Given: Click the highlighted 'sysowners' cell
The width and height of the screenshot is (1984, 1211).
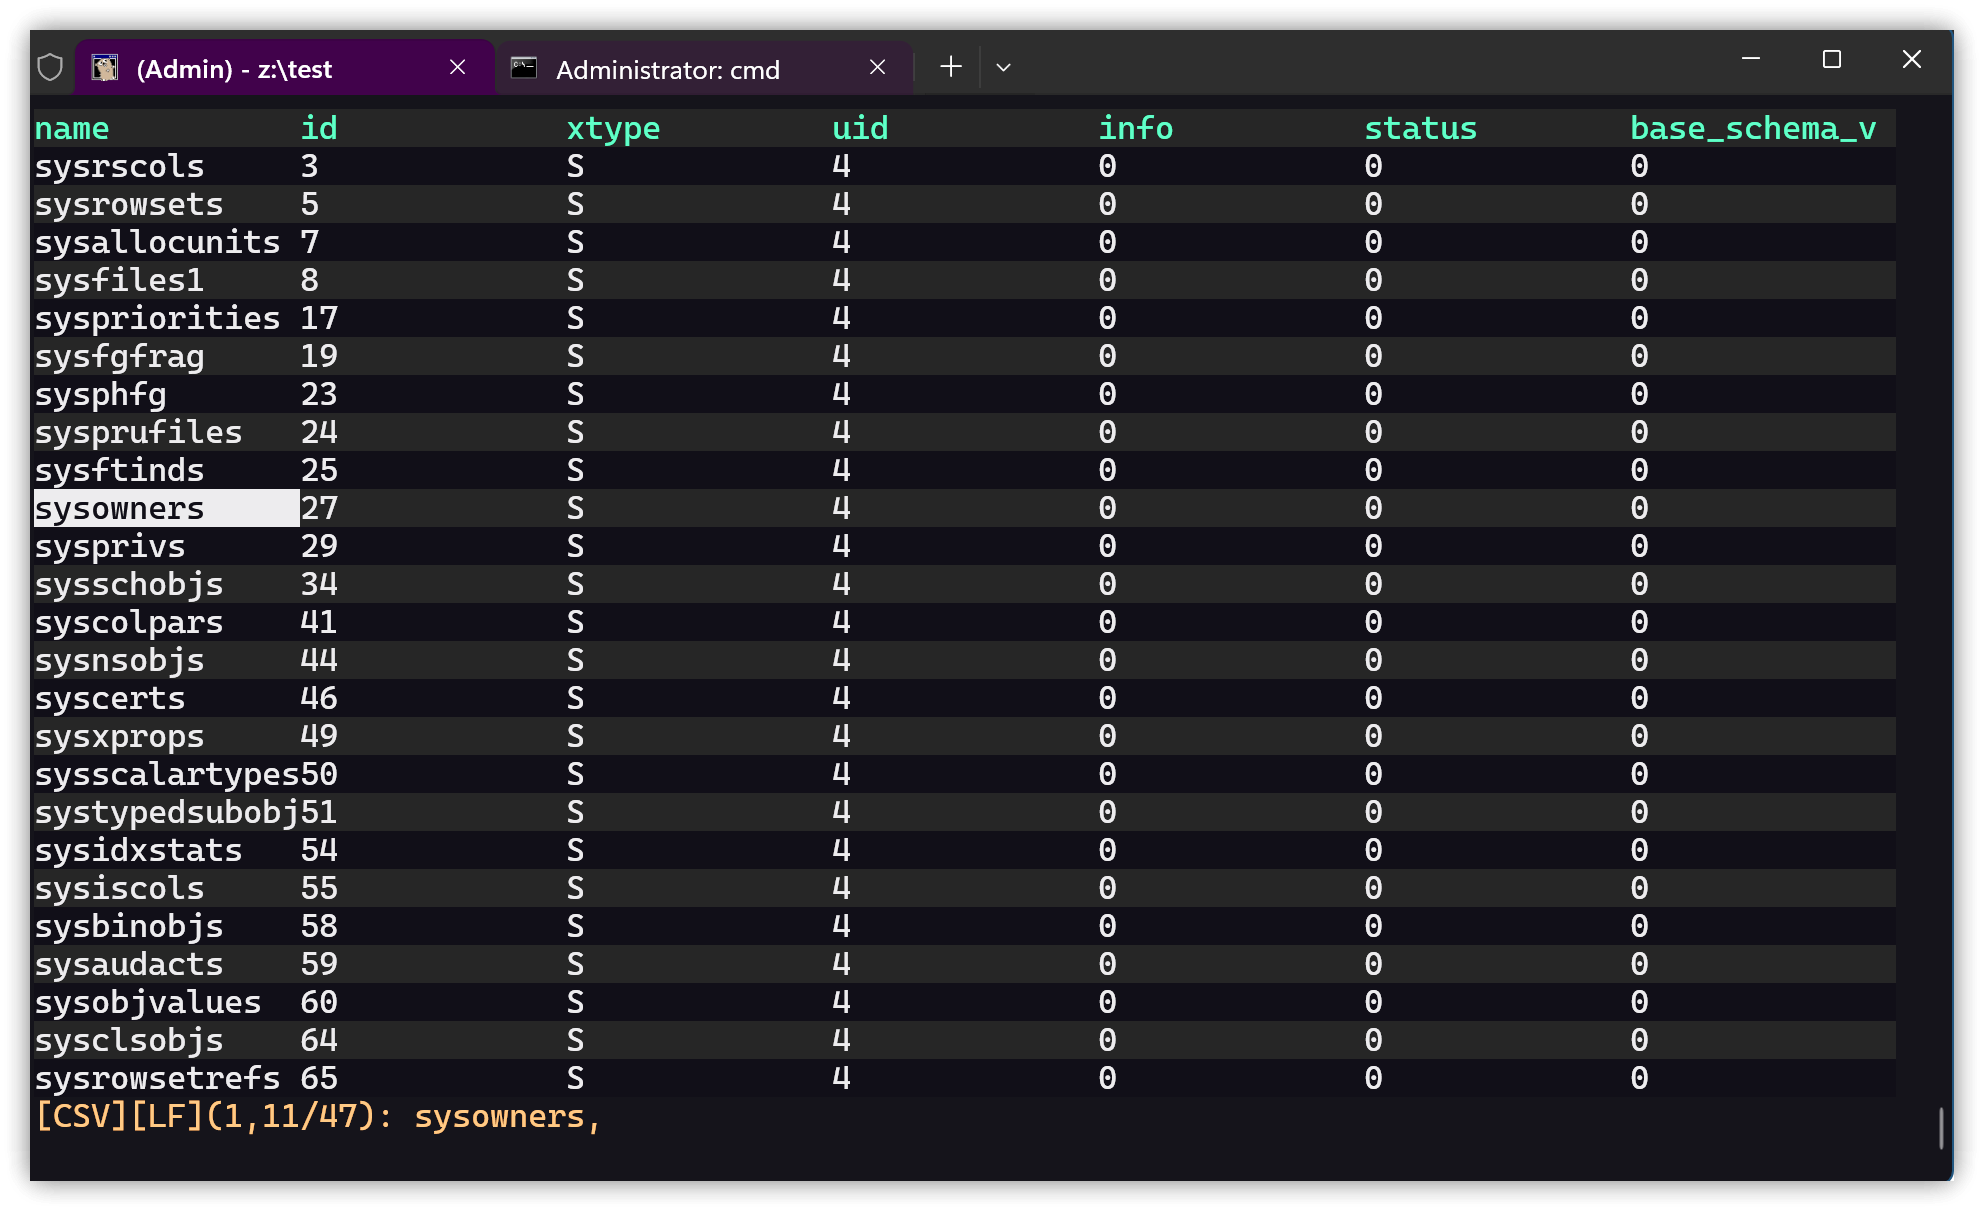Looking at the screenshot, I should pos(166,508).
